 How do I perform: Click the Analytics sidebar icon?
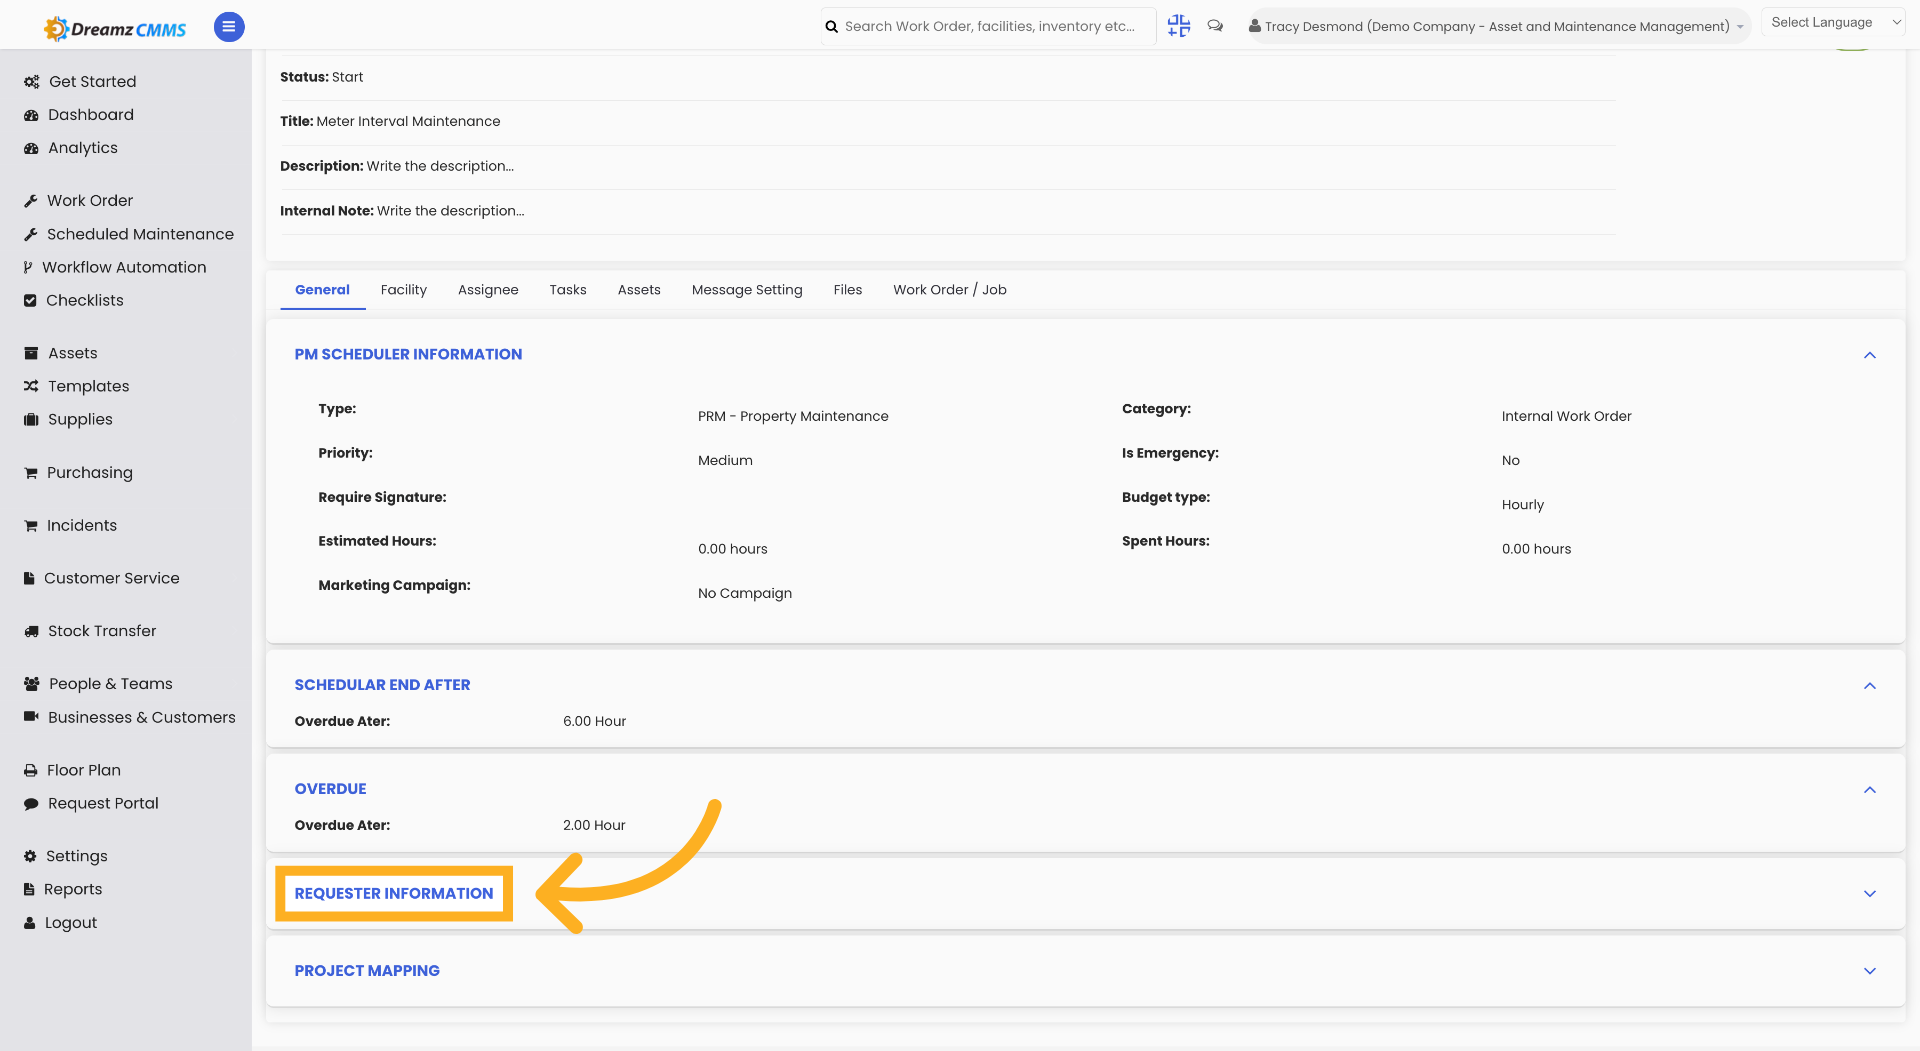point(31,148)
